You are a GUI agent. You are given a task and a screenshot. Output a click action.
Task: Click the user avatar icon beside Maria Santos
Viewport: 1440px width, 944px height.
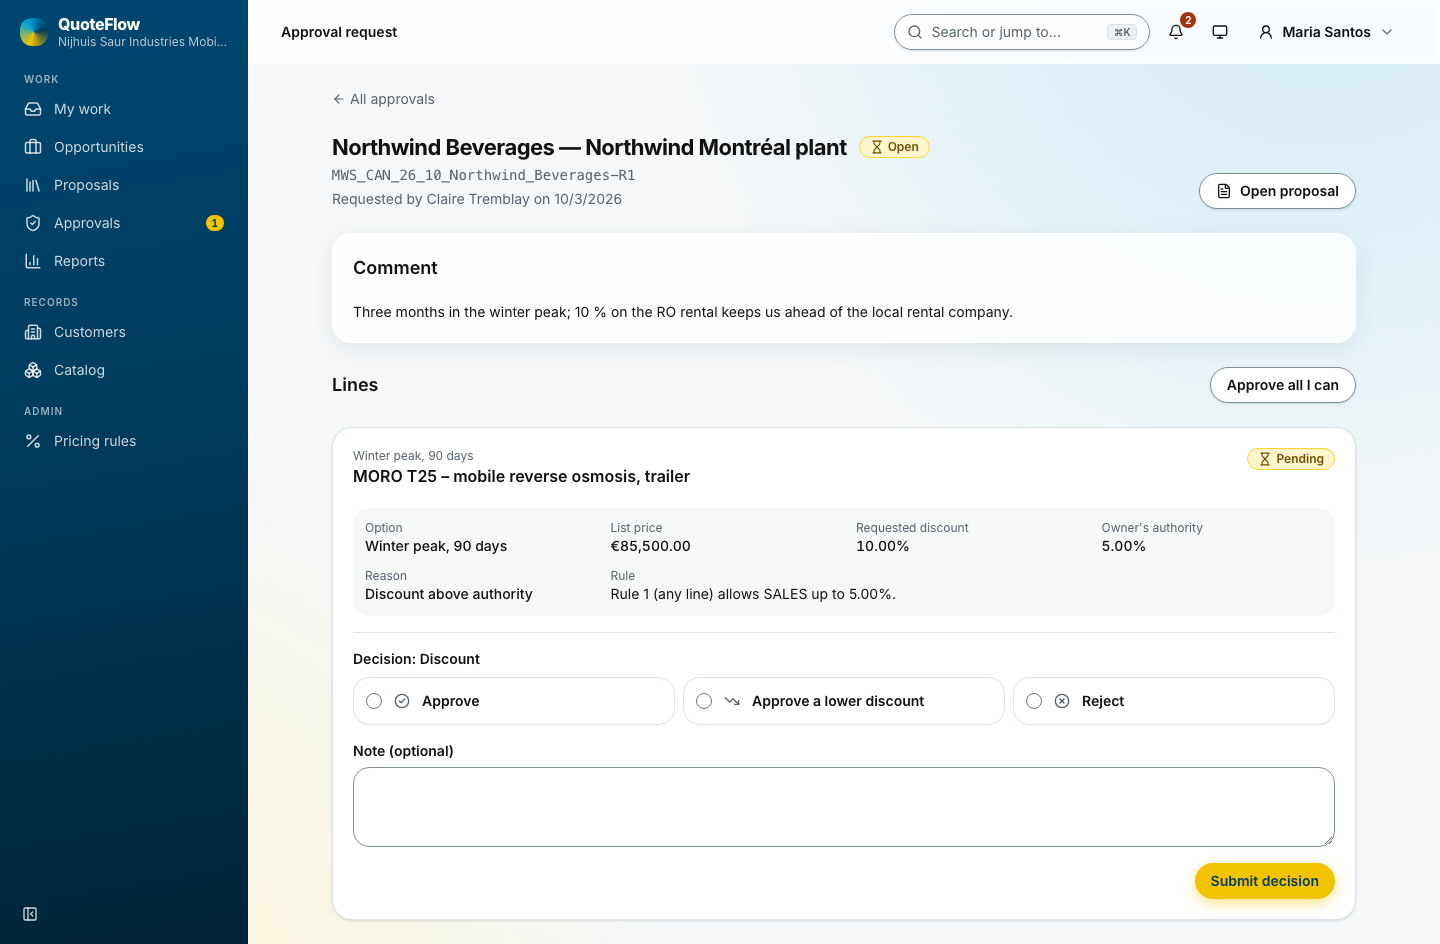[1266, 32]
